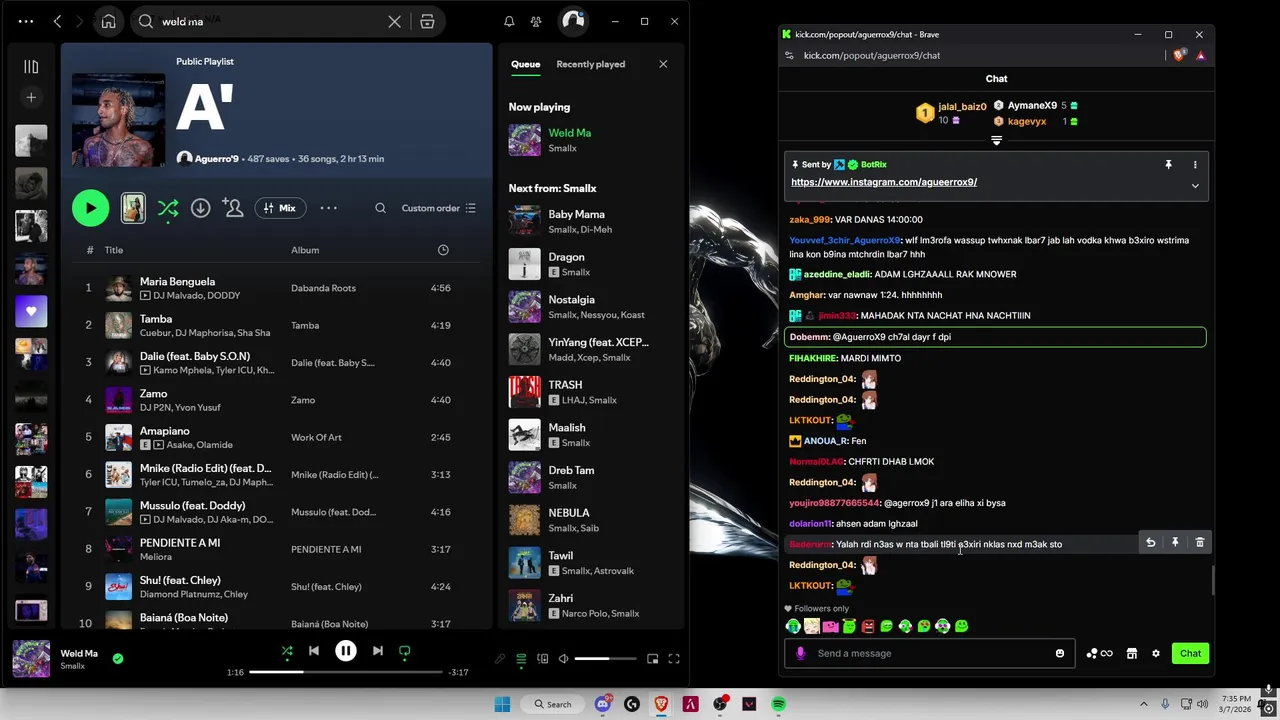Open the Kick chat settings gear

[1156, 653]
